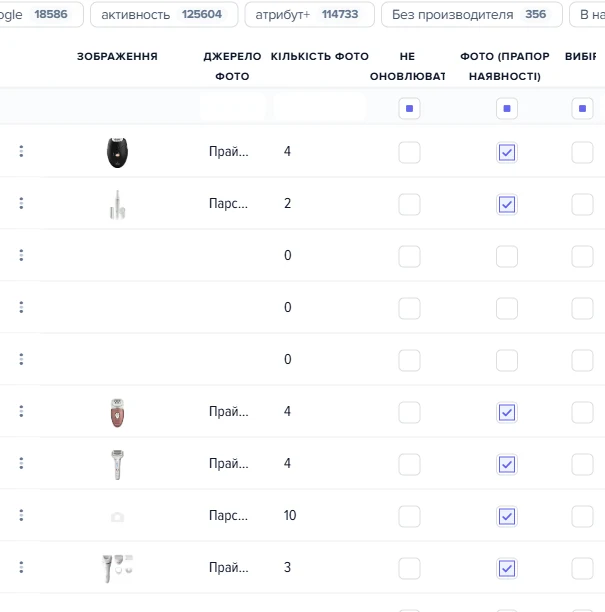This screenshot has height=612, width=605.
Task: Uncheck photo flag for row with 2 photos
Action: pyautogui.click(x=507, y=204)
